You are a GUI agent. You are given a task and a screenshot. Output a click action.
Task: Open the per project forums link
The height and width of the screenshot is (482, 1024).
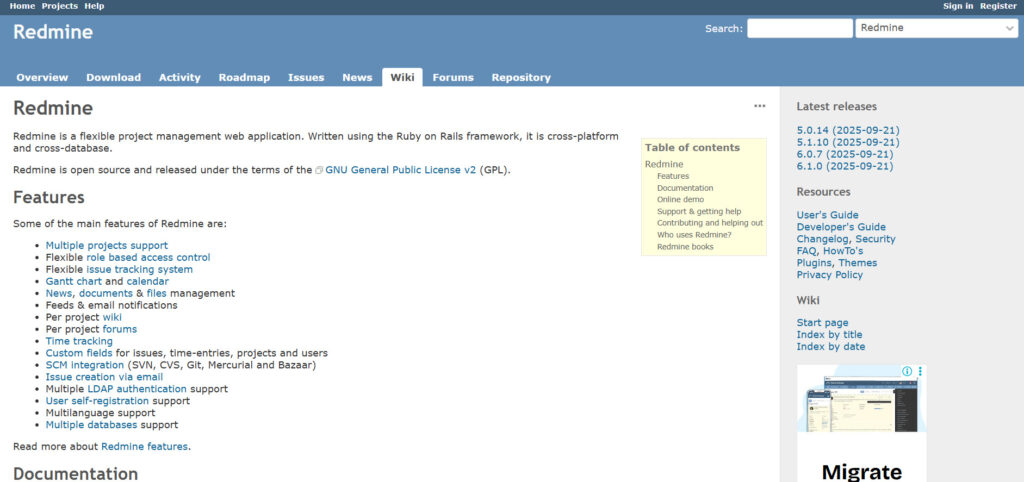120,329
